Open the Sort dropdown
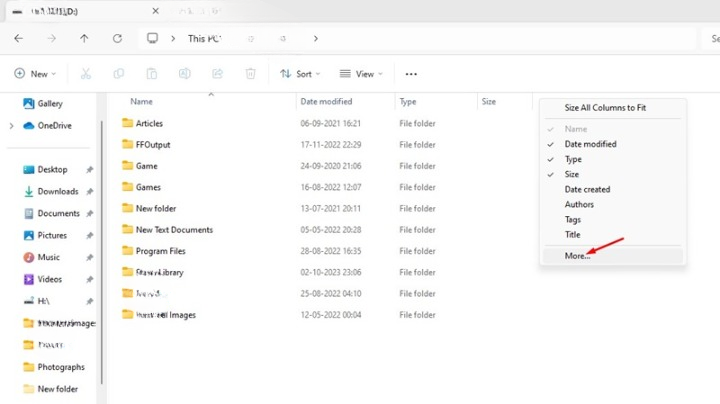The height and width of the screenshot is (404, 720). (300, 73)
